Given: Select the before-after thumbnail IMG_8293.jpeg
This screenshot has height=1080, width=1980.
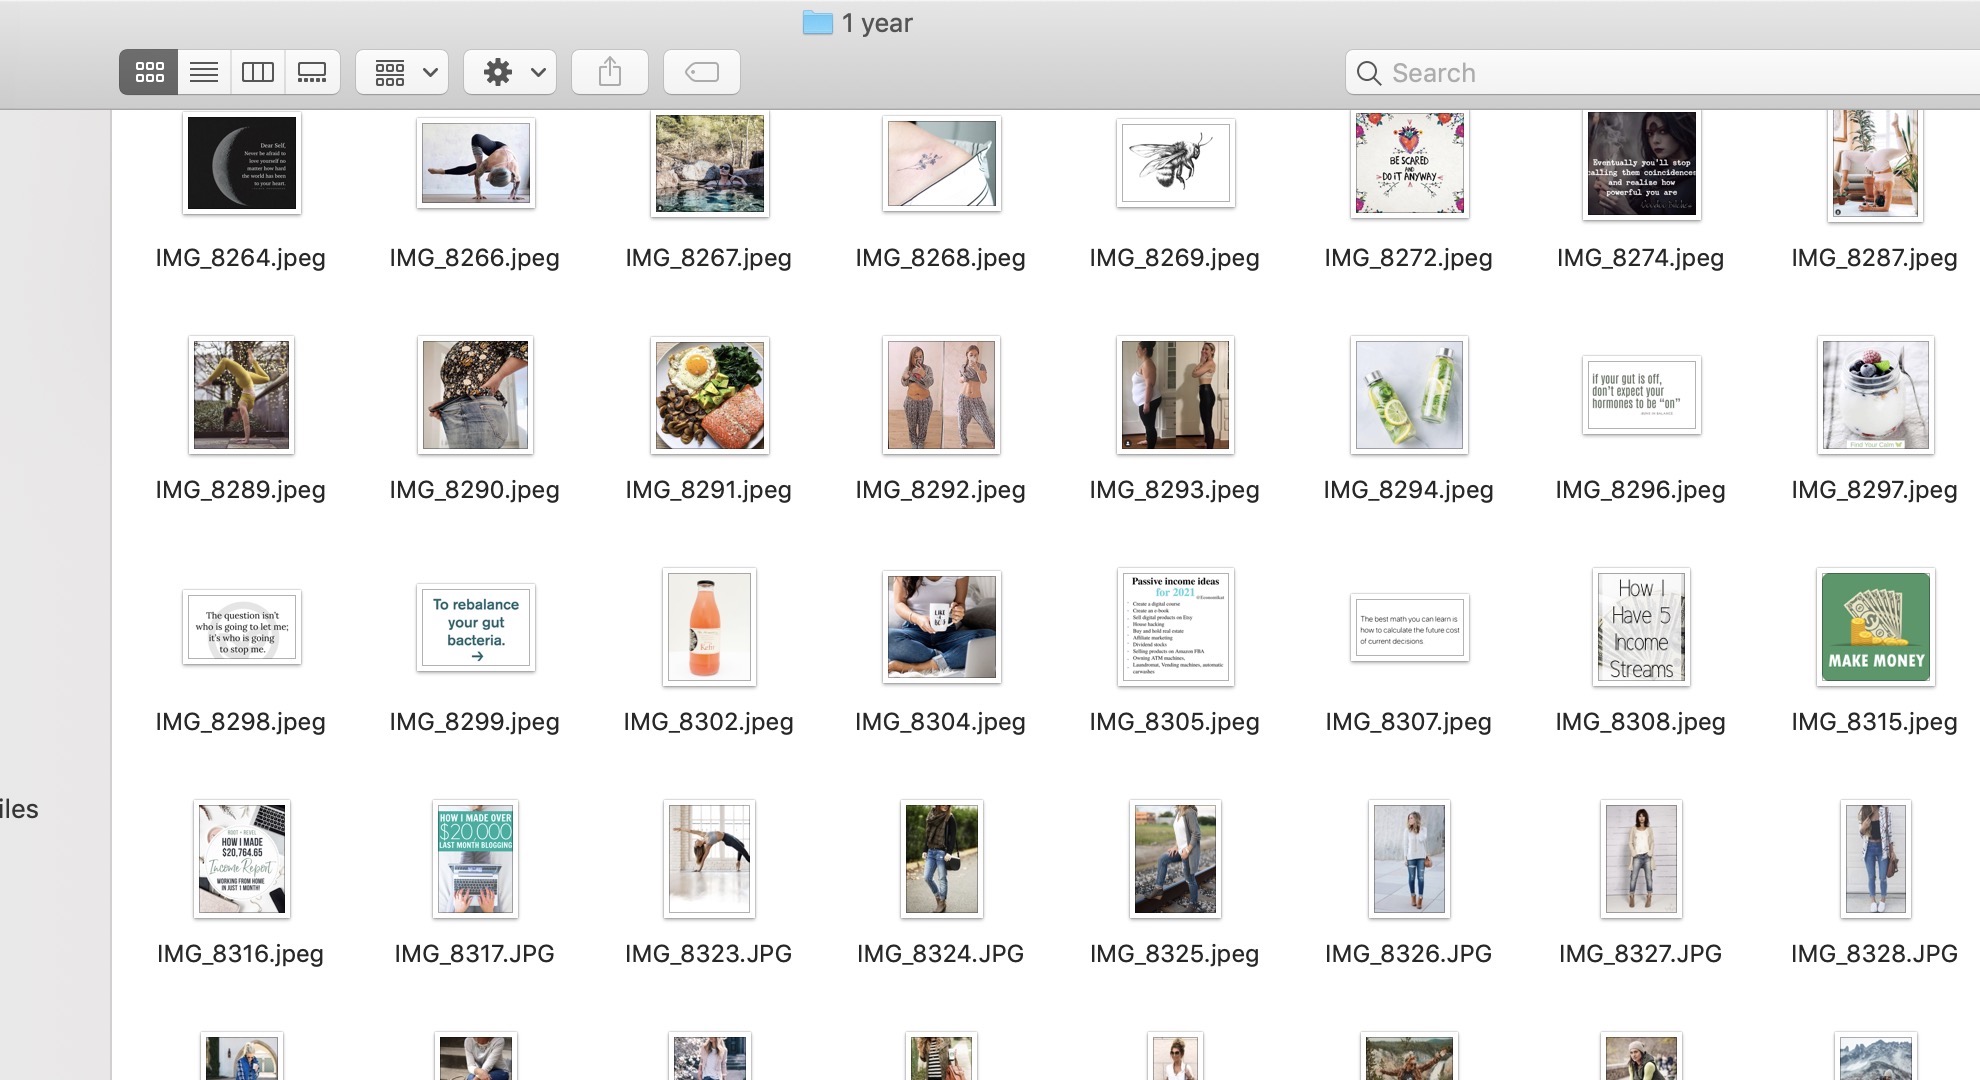Looking at the screenshot, I should 1176,395.
